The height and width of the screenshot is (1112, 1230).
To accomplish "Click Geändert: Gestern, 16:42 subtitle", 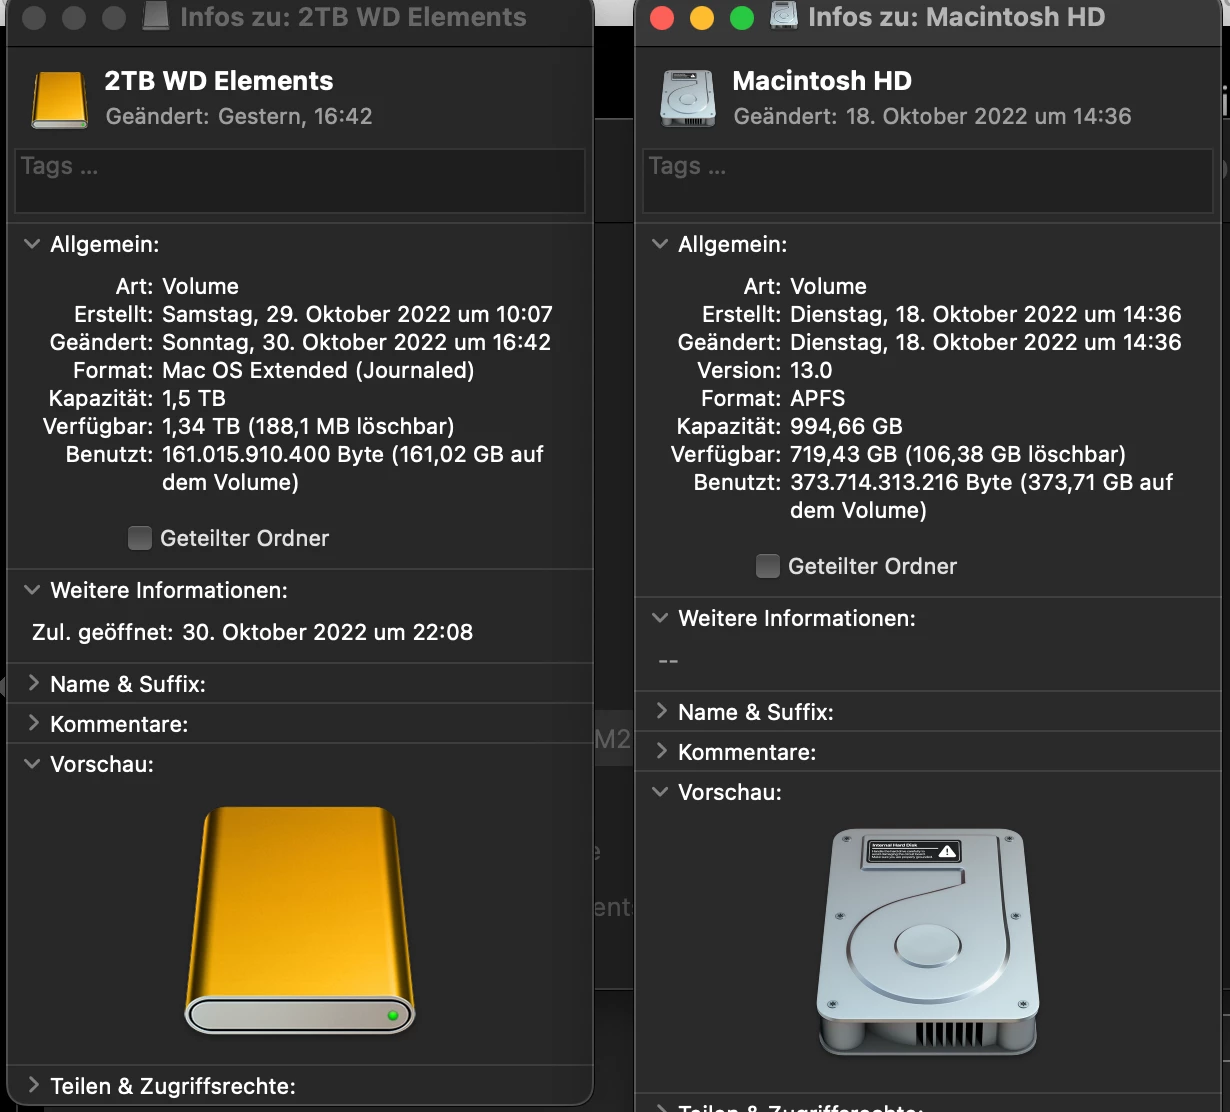I will 239,116.
